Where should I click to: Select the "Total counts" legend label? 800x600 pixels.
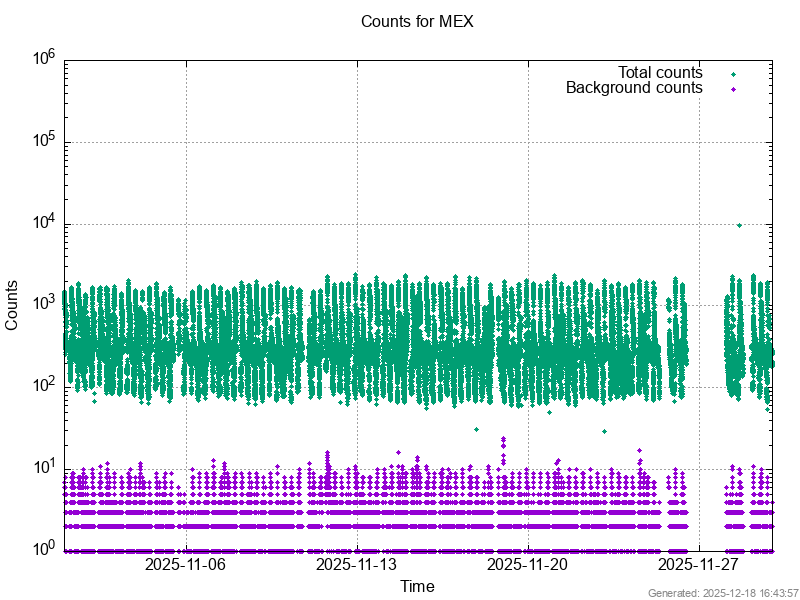(660, 73)
